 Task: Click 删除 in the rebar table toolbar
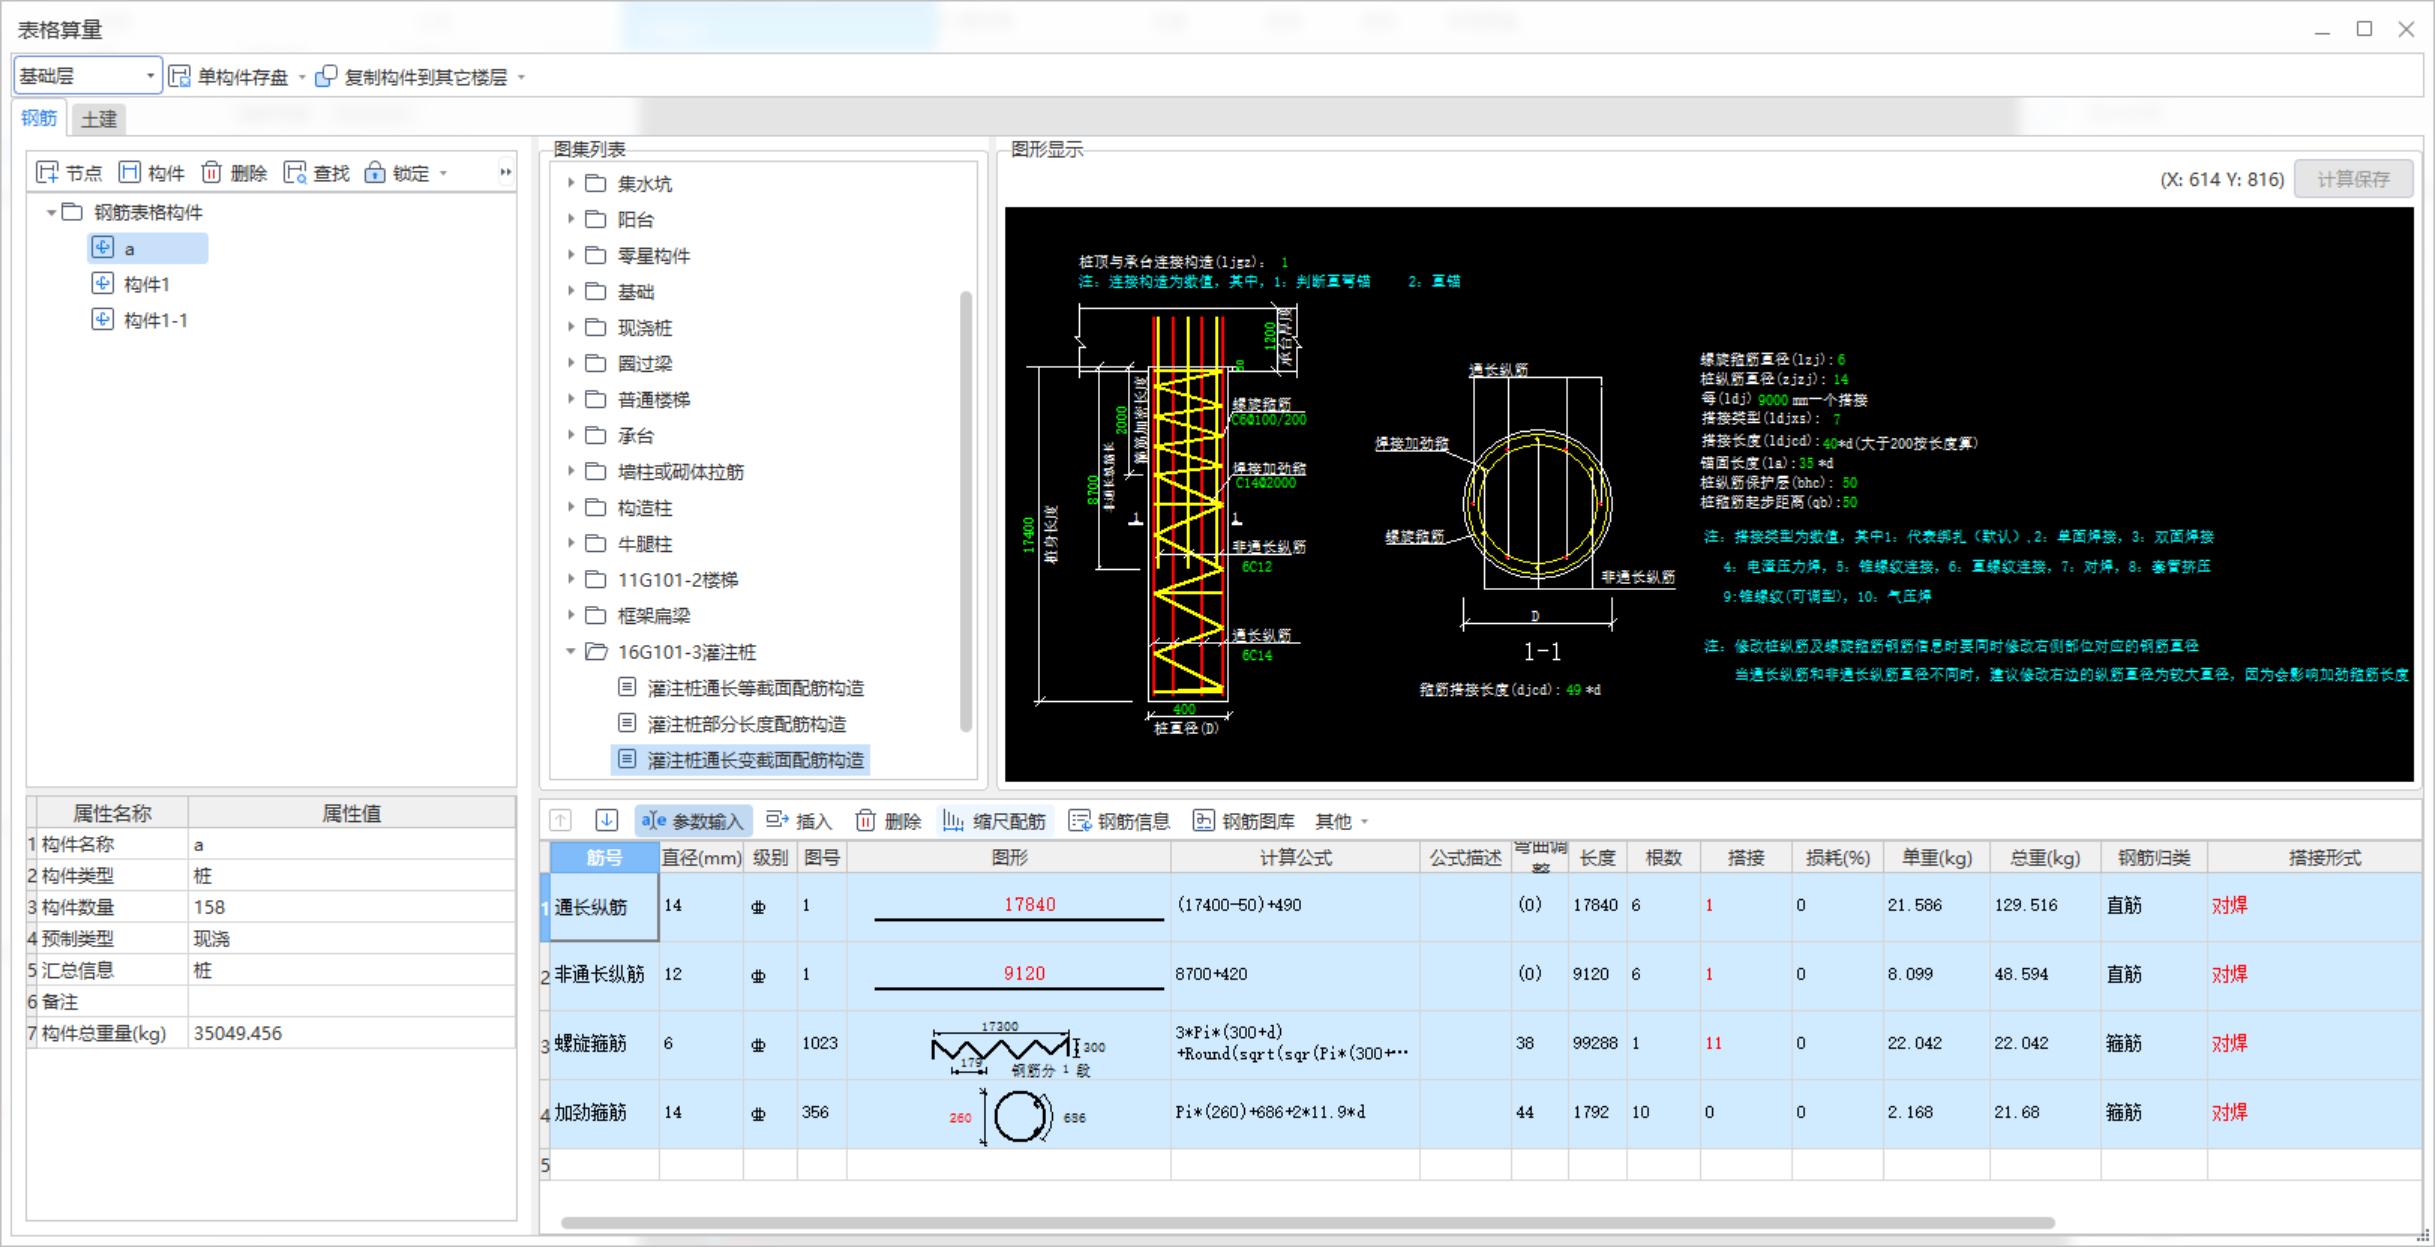coord(888,821)
